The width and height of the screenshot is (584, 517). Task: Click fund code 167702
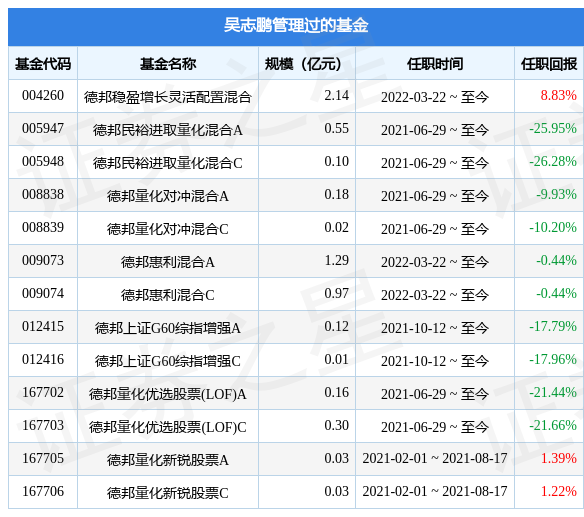click(43, 393)
